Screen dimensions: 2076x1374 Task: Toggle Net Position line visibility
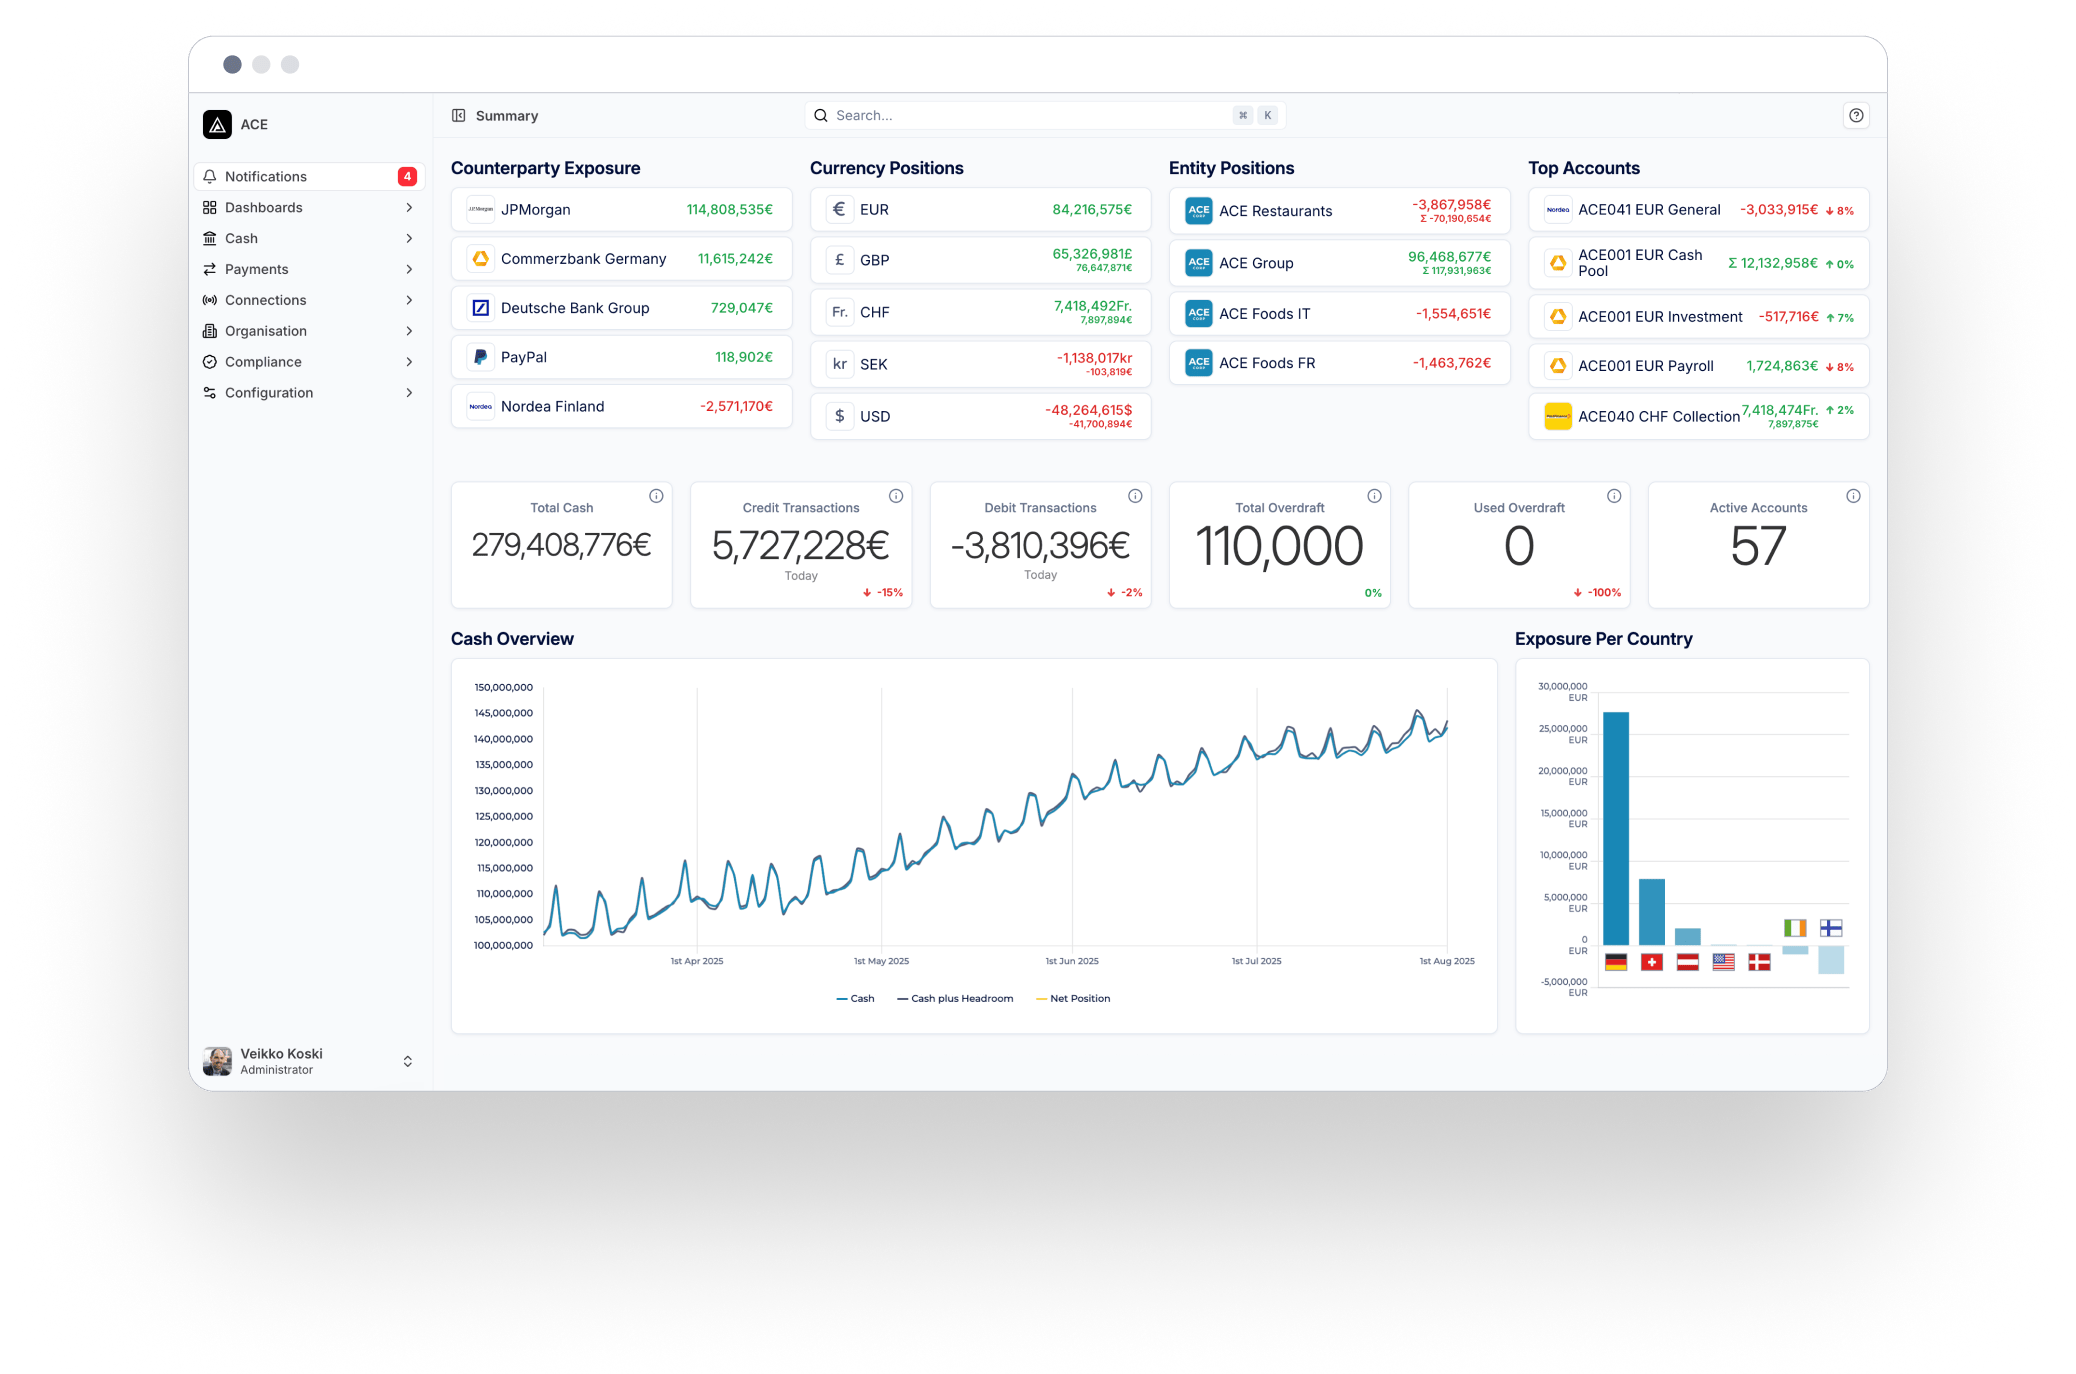pyautogui.click(x=1075, y=998)
